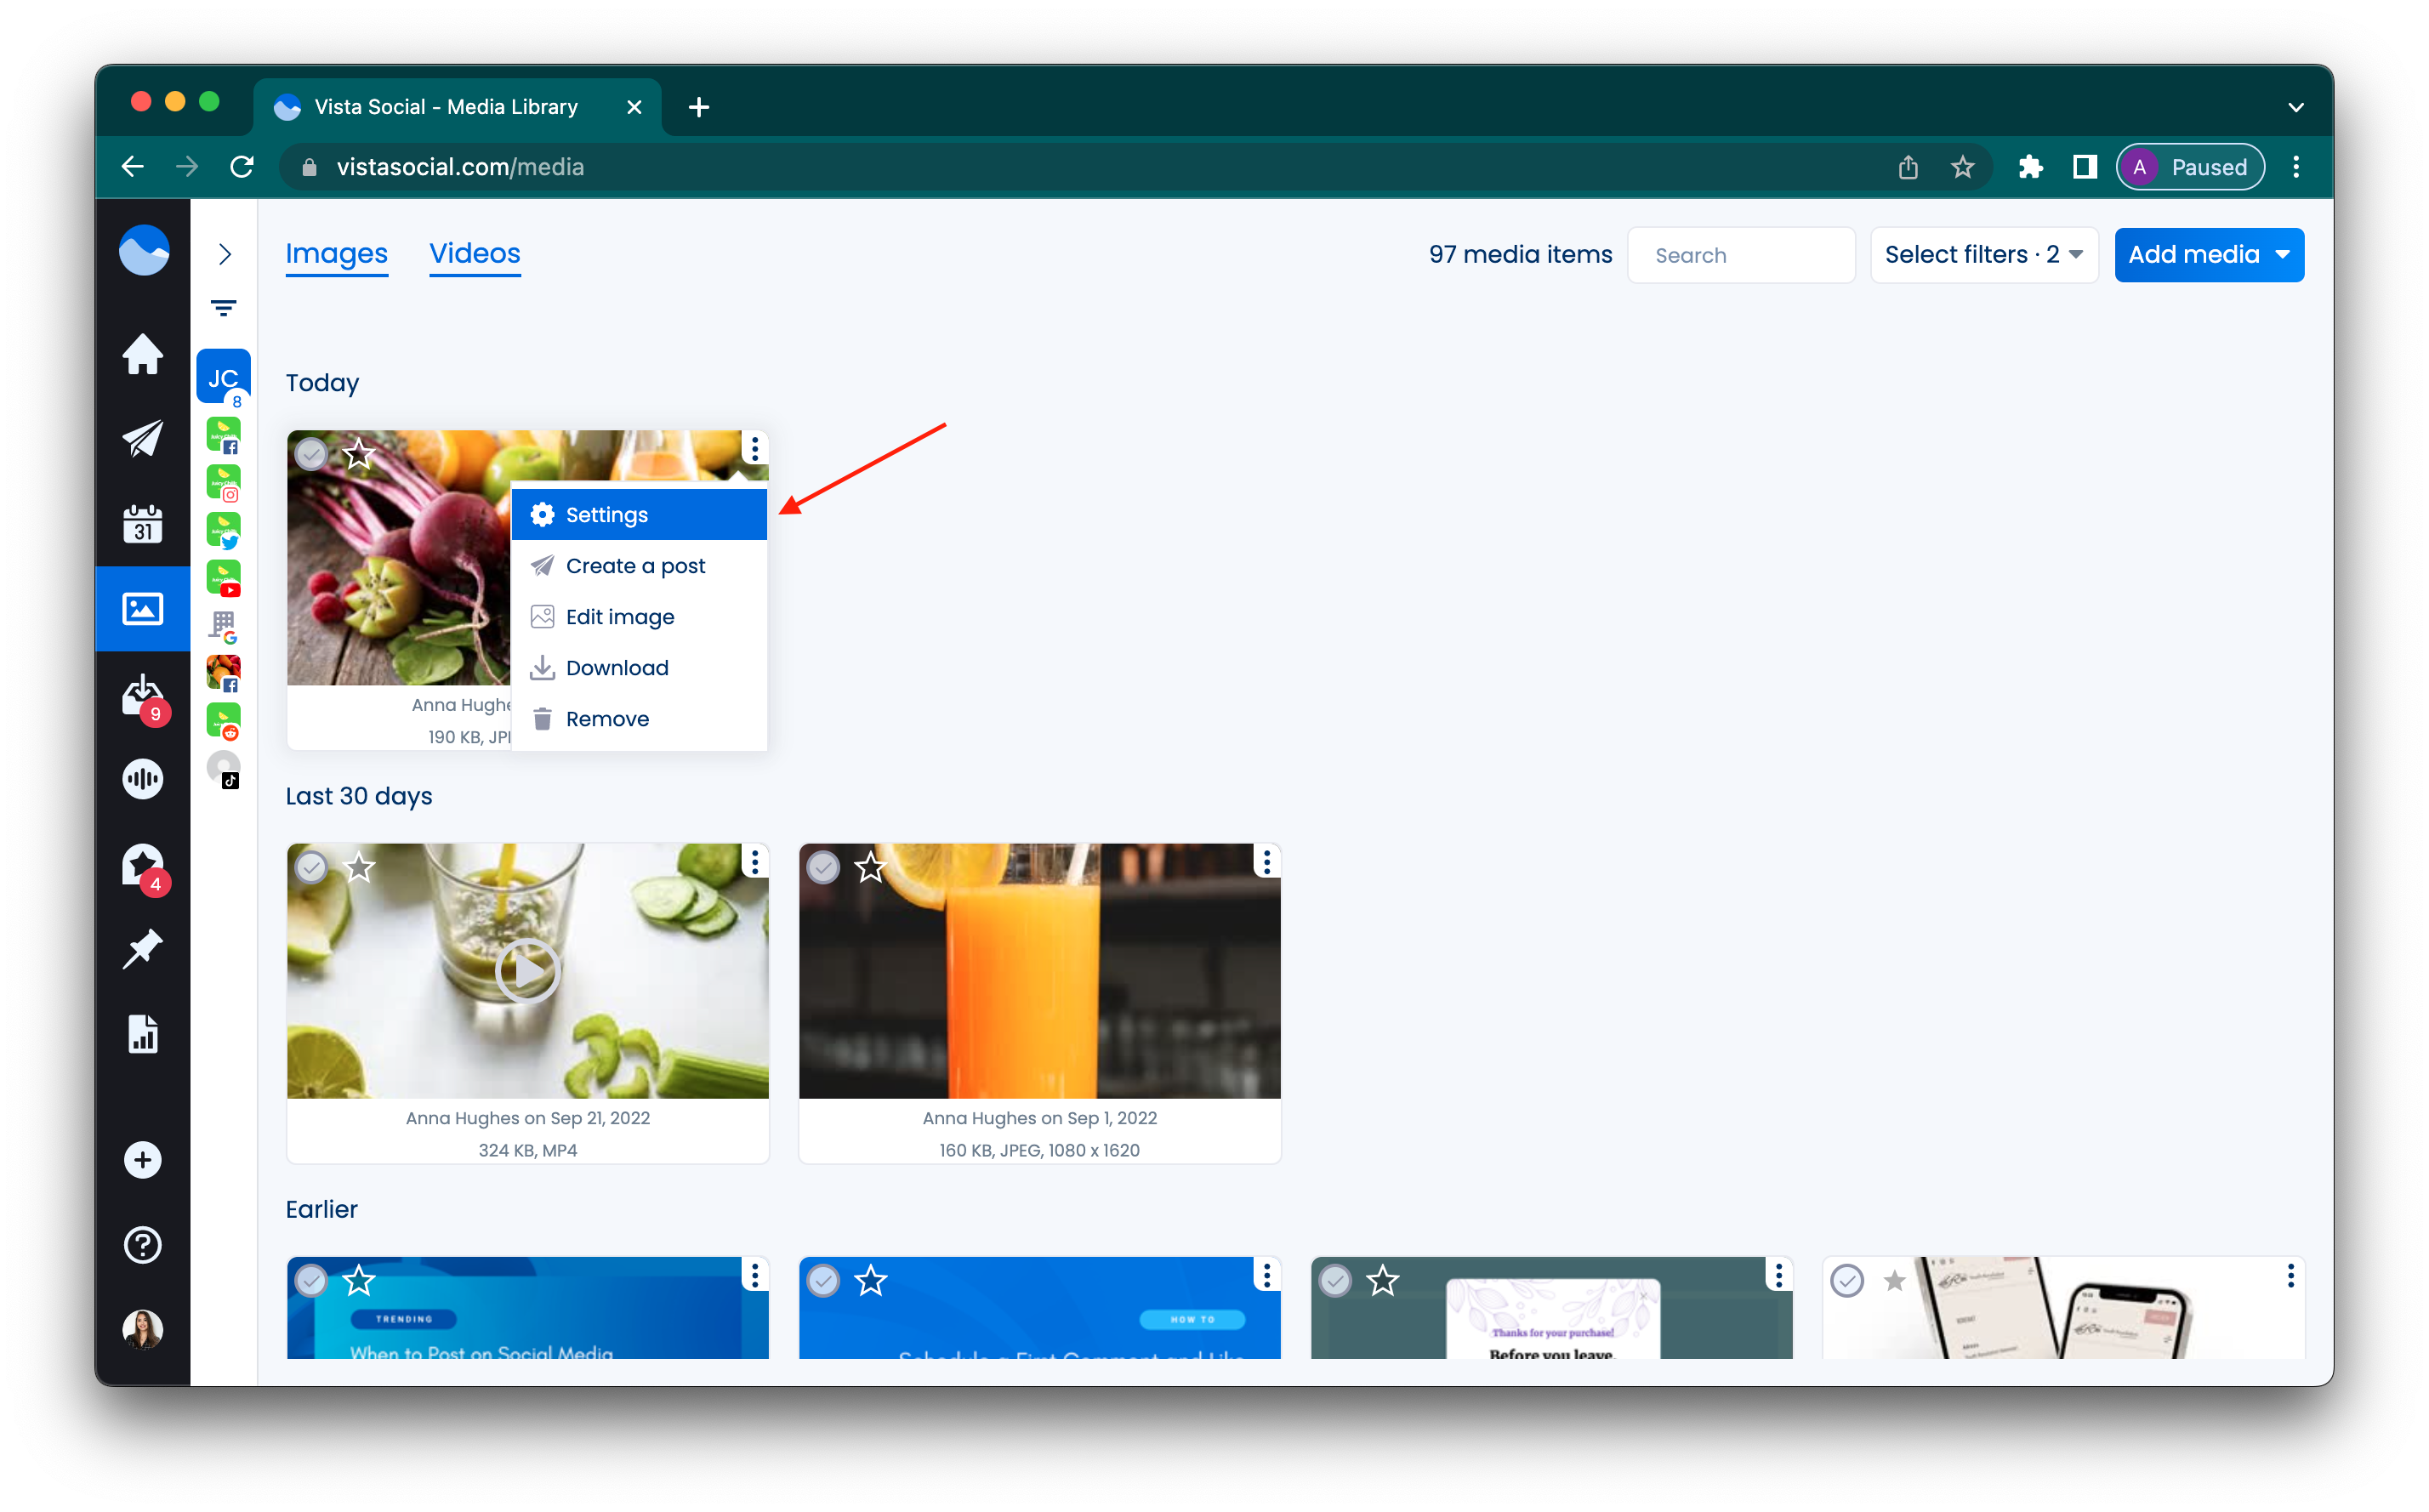Open the user avatar in sidebar

tap(143, 1329)
